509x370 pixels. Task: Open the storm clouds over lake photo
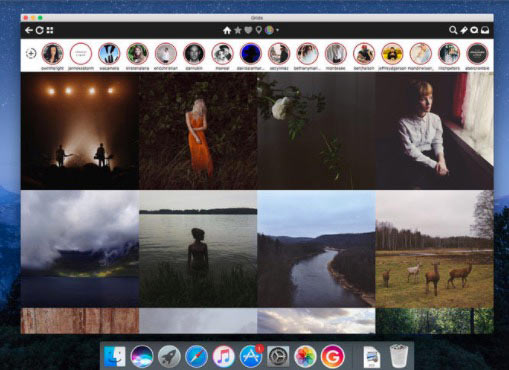point(80,249)
